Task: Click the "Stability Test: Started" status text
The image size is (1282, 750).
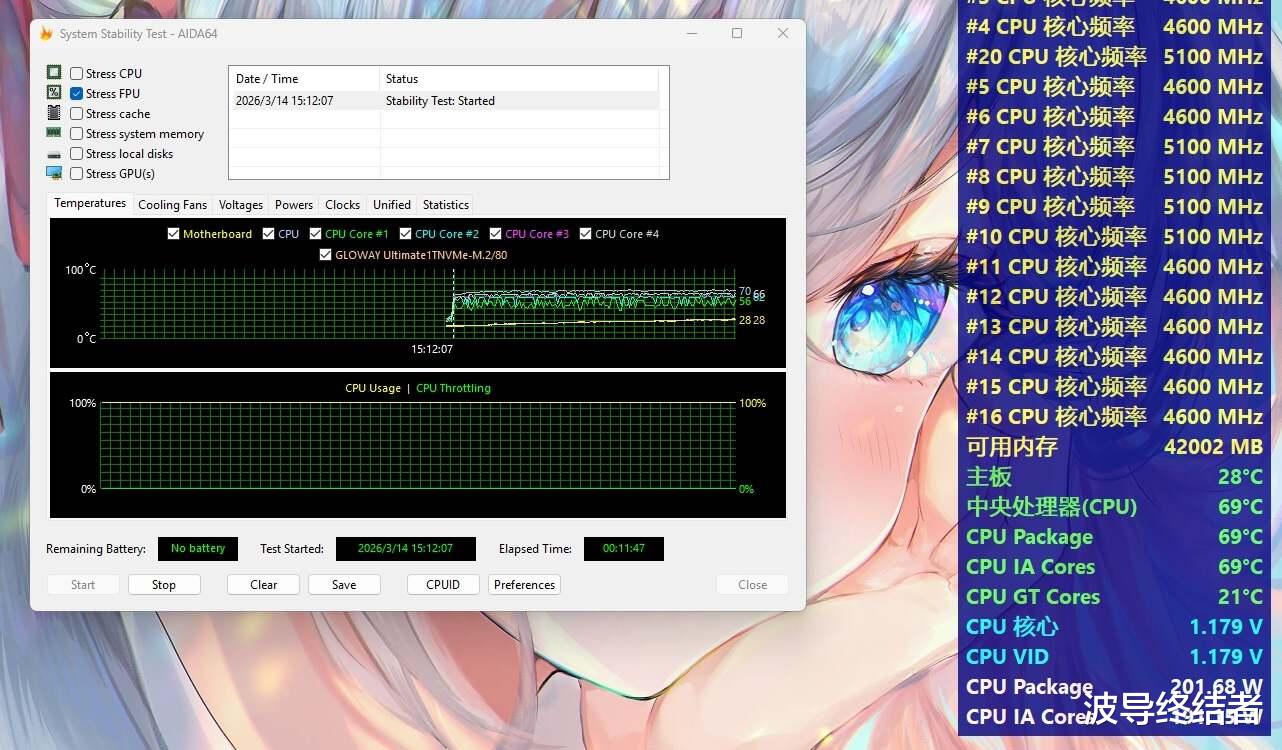Action: pyautogui.click(x=440, y=101)
